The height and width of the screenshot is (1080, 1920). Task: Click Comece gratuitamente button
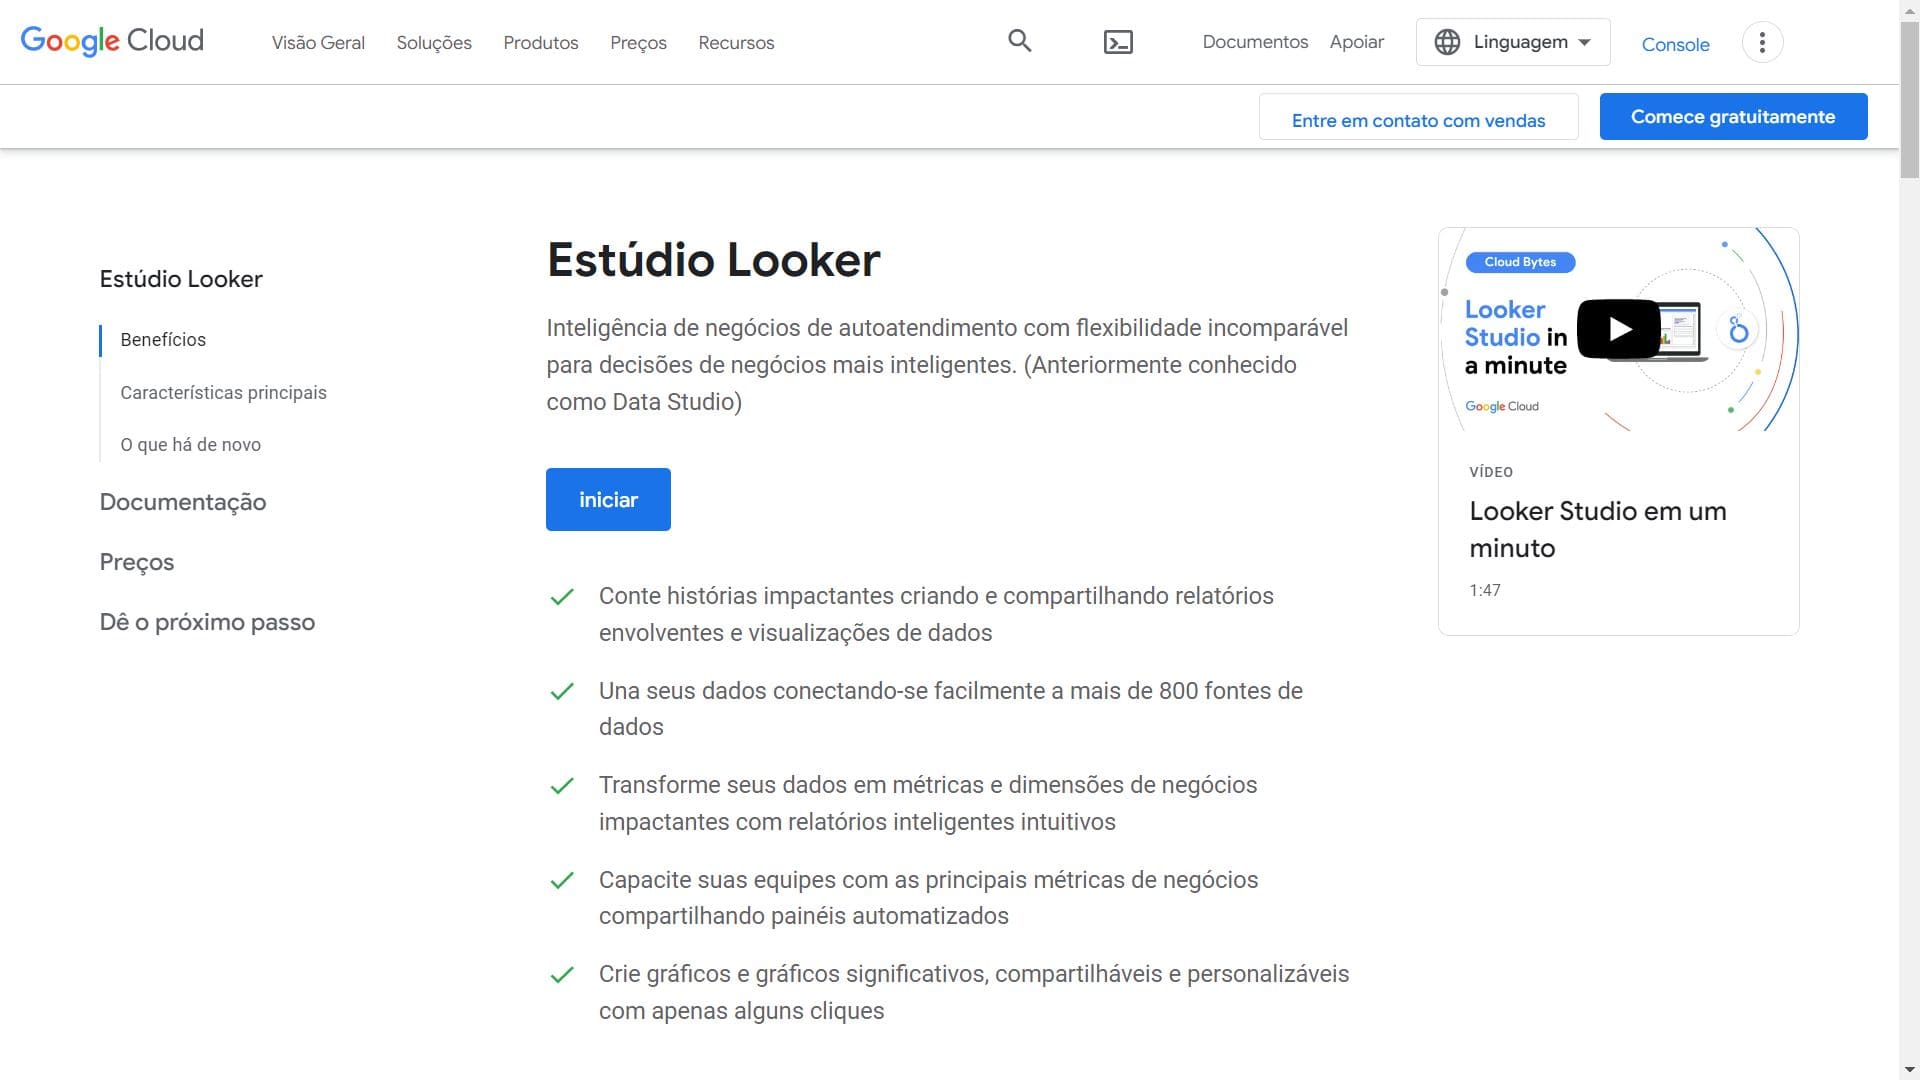[x=1733, y=117]
